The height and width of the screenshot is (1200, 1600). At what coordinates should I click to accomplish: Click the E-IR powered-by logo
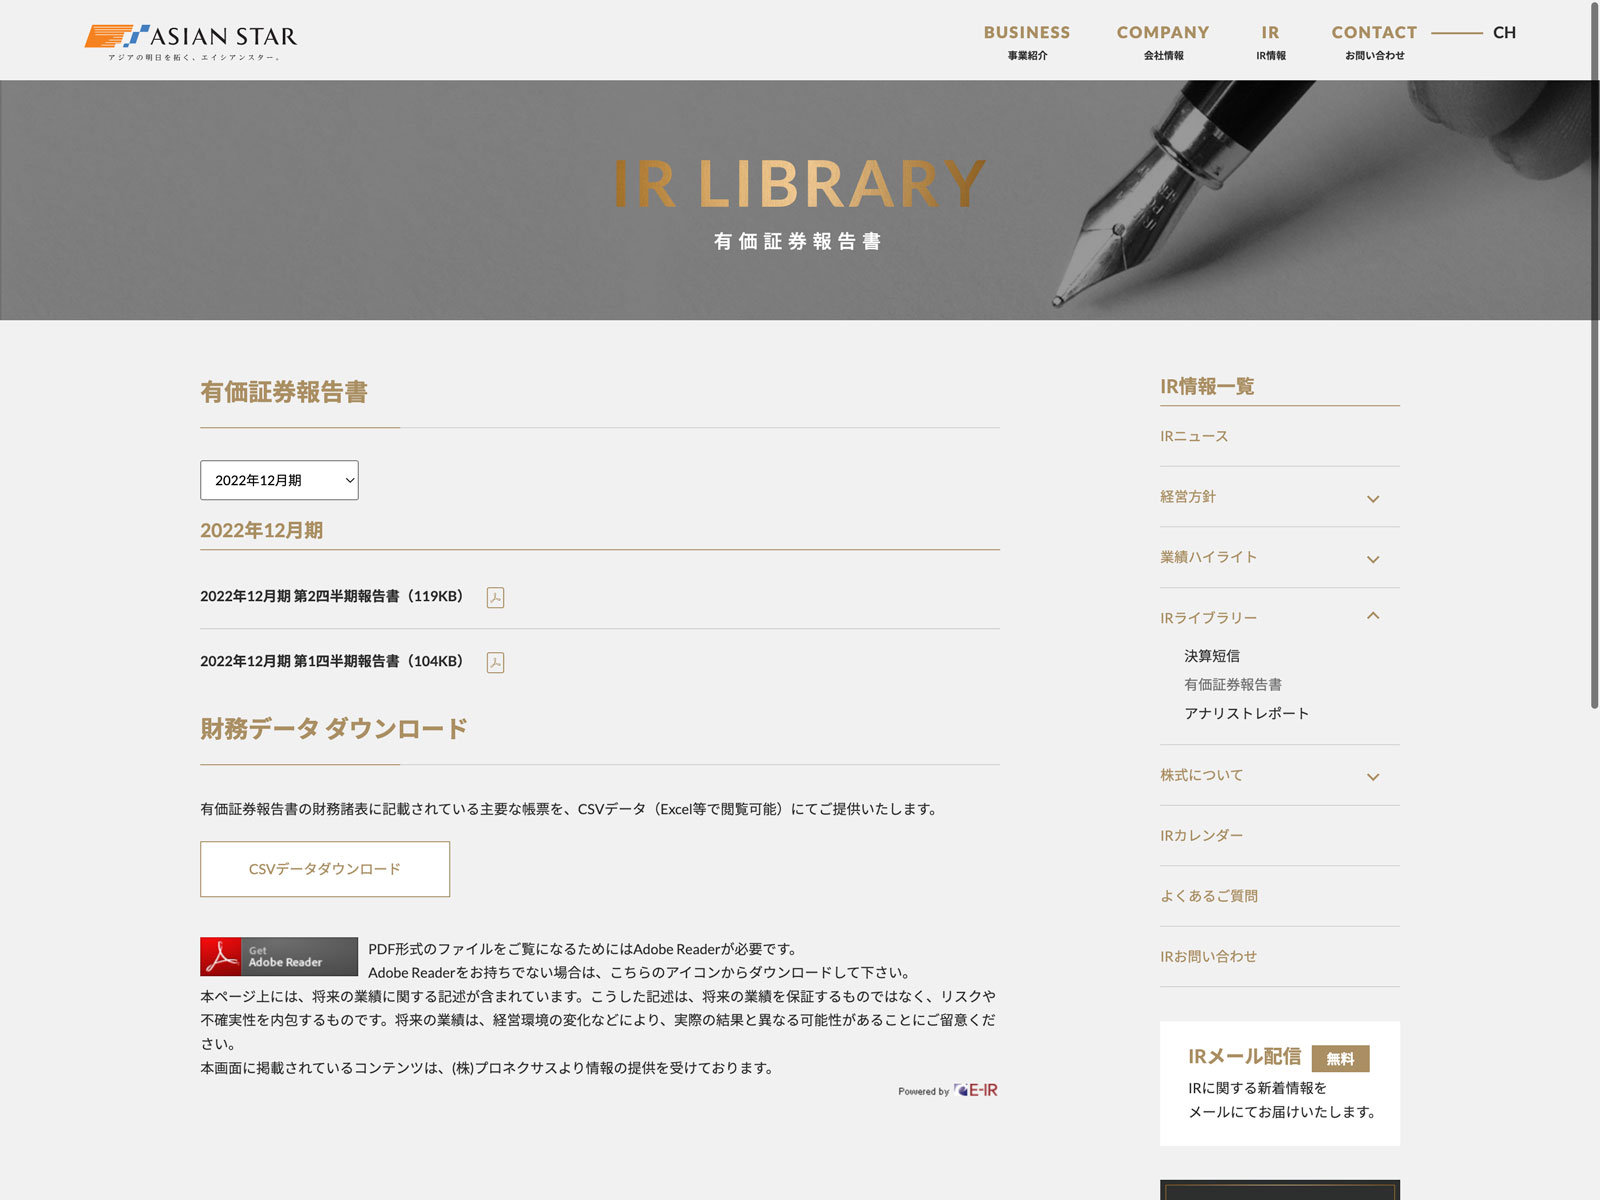point(975,1090)
